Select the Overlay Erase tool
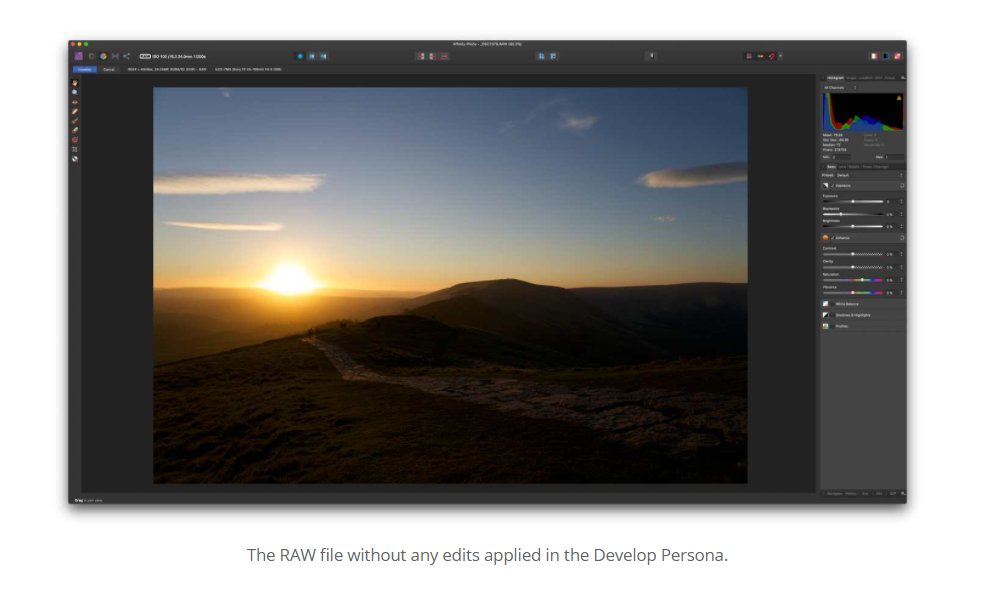Viewport: 993px width, 593px height. [75, 131]
